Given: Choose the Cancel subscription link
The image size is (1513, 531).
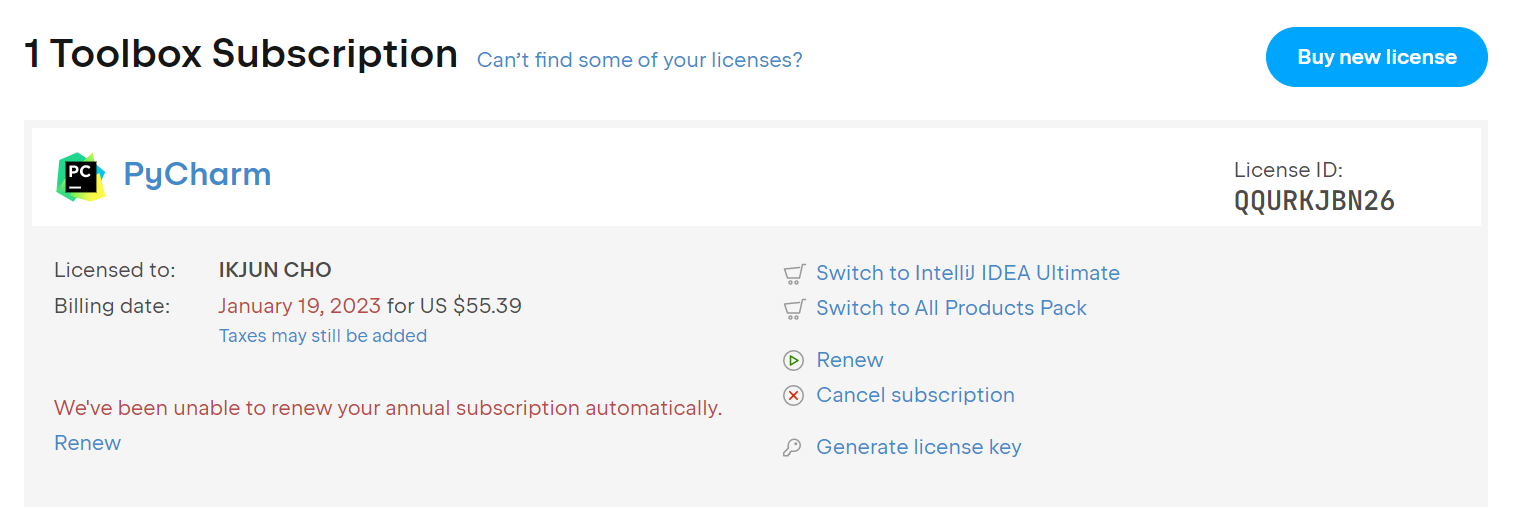Looking at the screenshot, I should [915, 395].
